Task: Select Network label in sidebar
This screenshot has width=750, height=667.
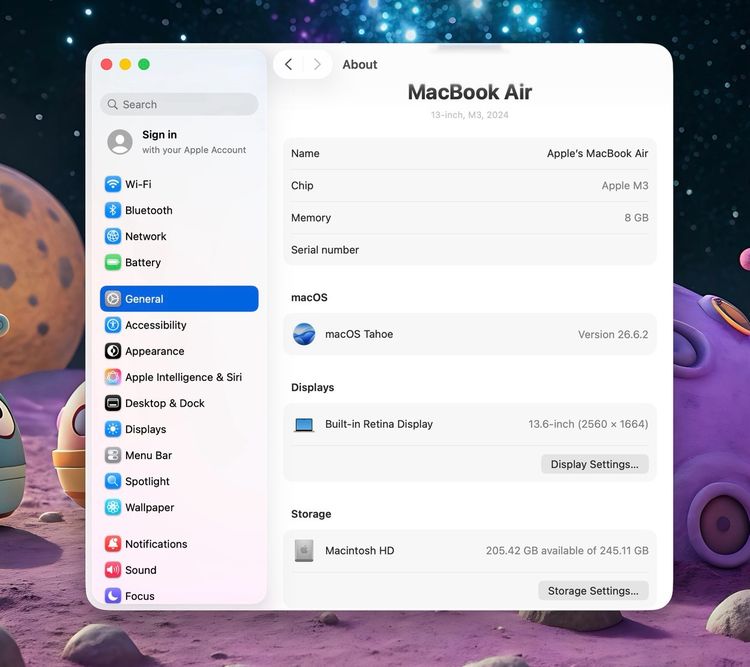Action: (x=146, y=236)
